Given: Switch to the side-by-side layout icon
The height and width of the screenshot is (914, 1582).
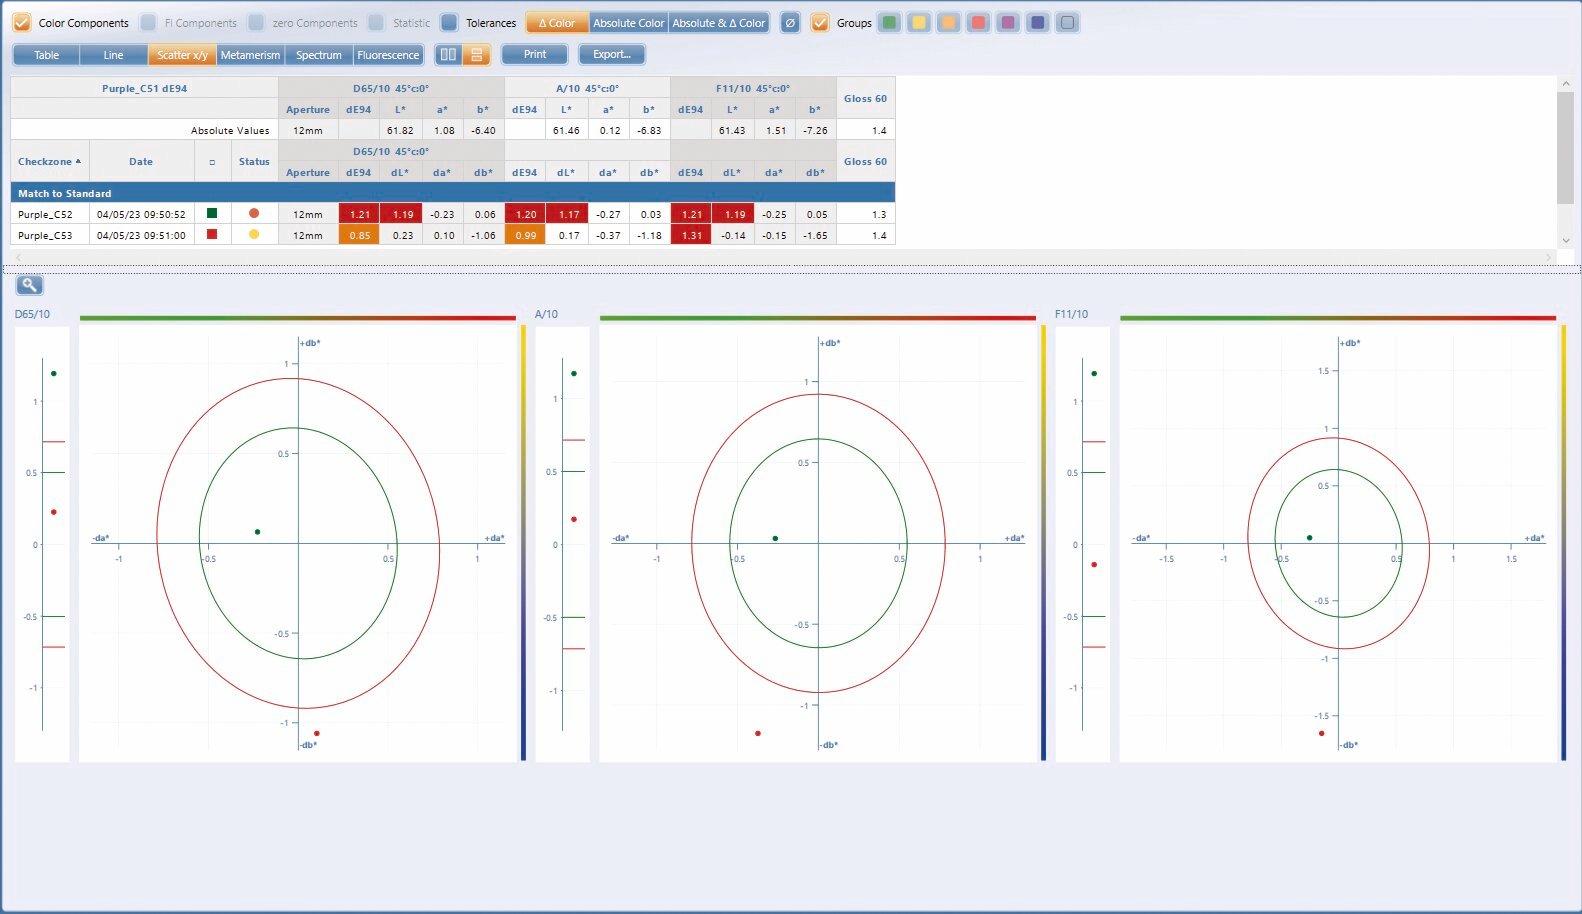Looking at the screenshot, I should pos(448,55).
